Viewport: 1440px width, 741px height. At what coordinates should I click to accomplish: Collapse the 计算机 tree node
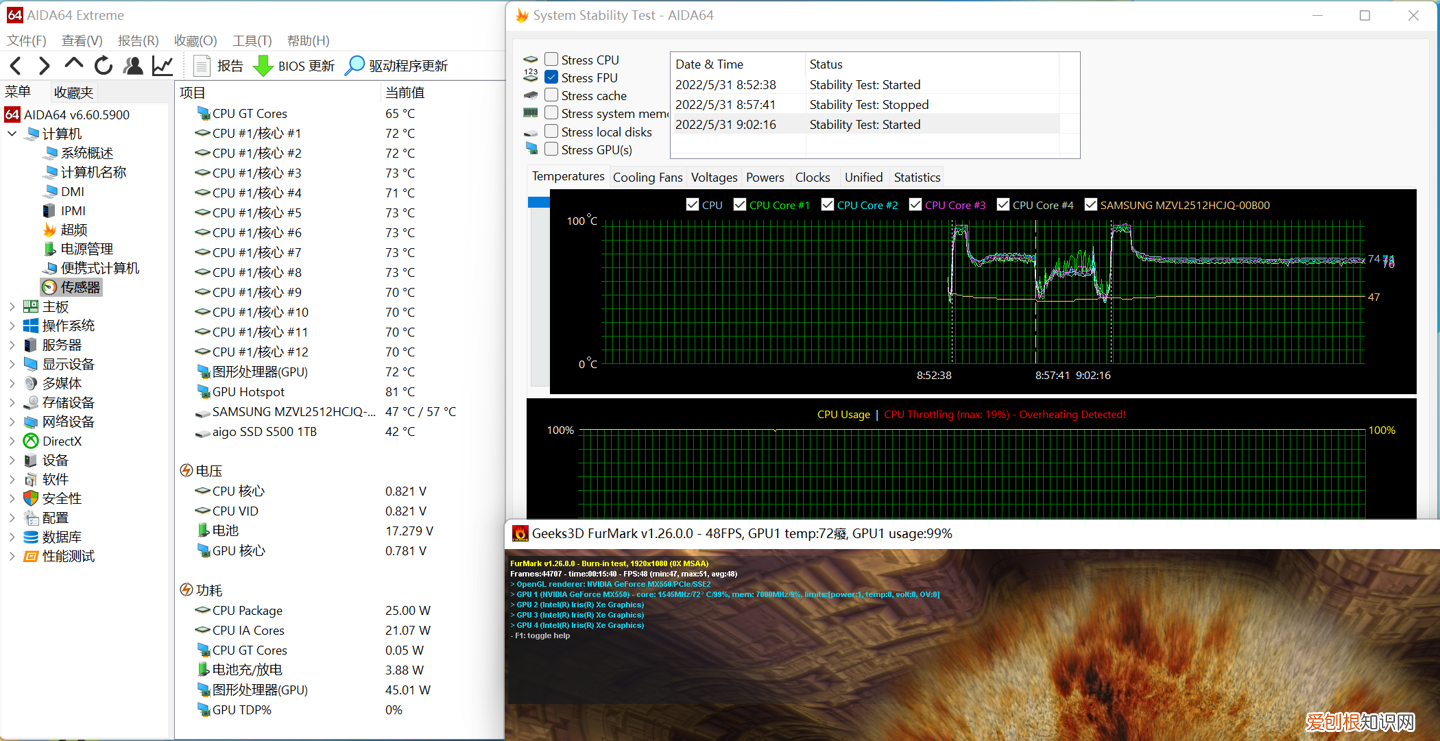12,134
